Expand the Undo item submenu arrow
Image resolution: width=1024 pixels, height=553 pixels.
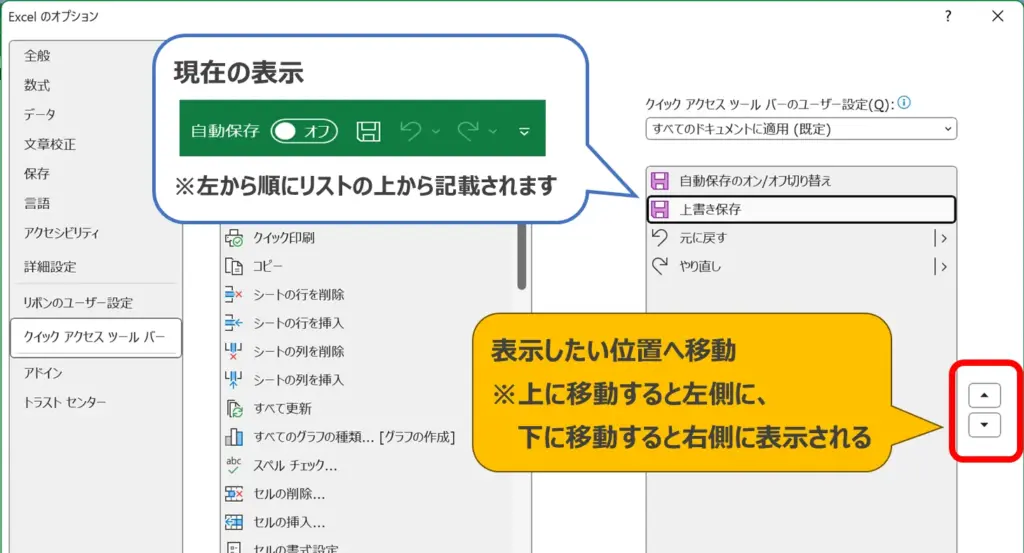pyautogui.click(x=940, y=238)
